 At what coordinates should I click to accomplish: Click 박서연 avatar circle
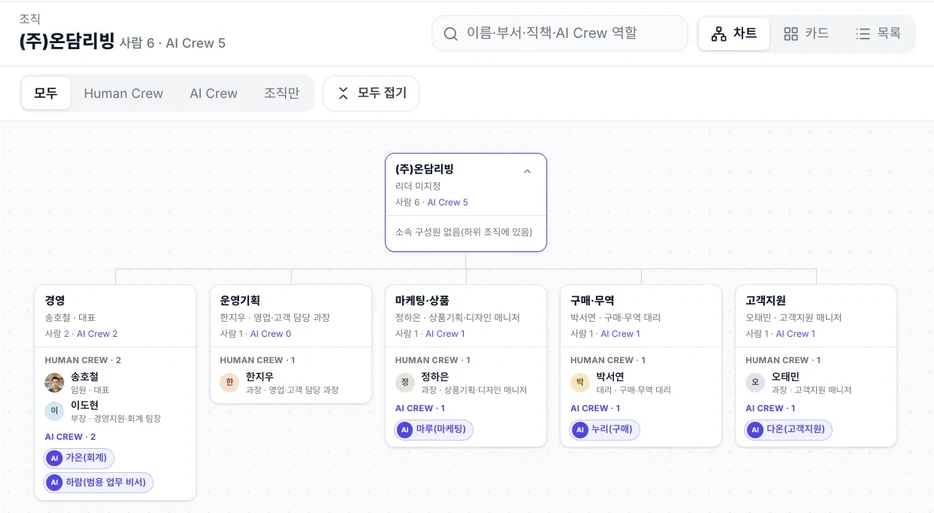(x=580, y=382)
